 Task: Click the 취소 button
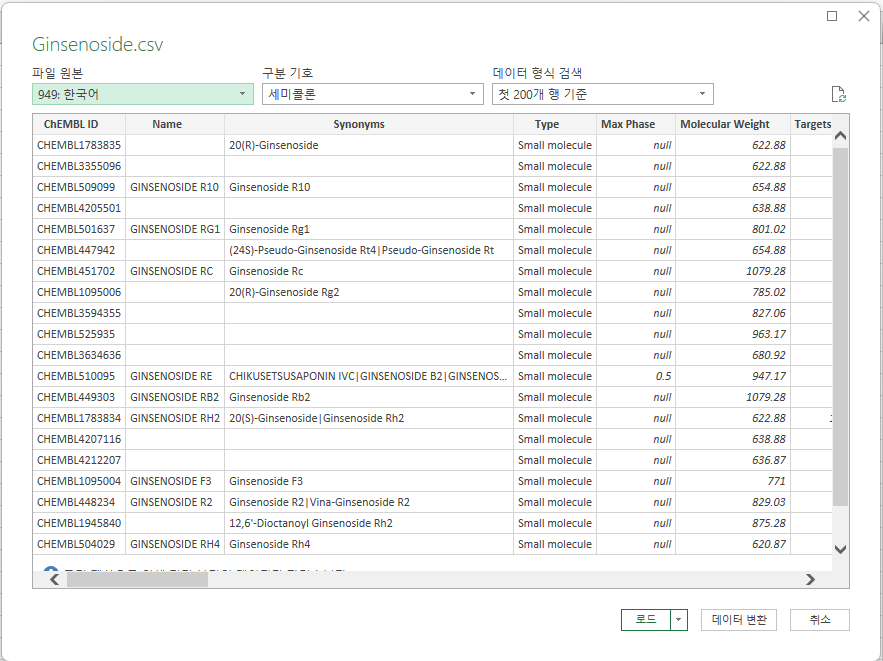point(819,620)
